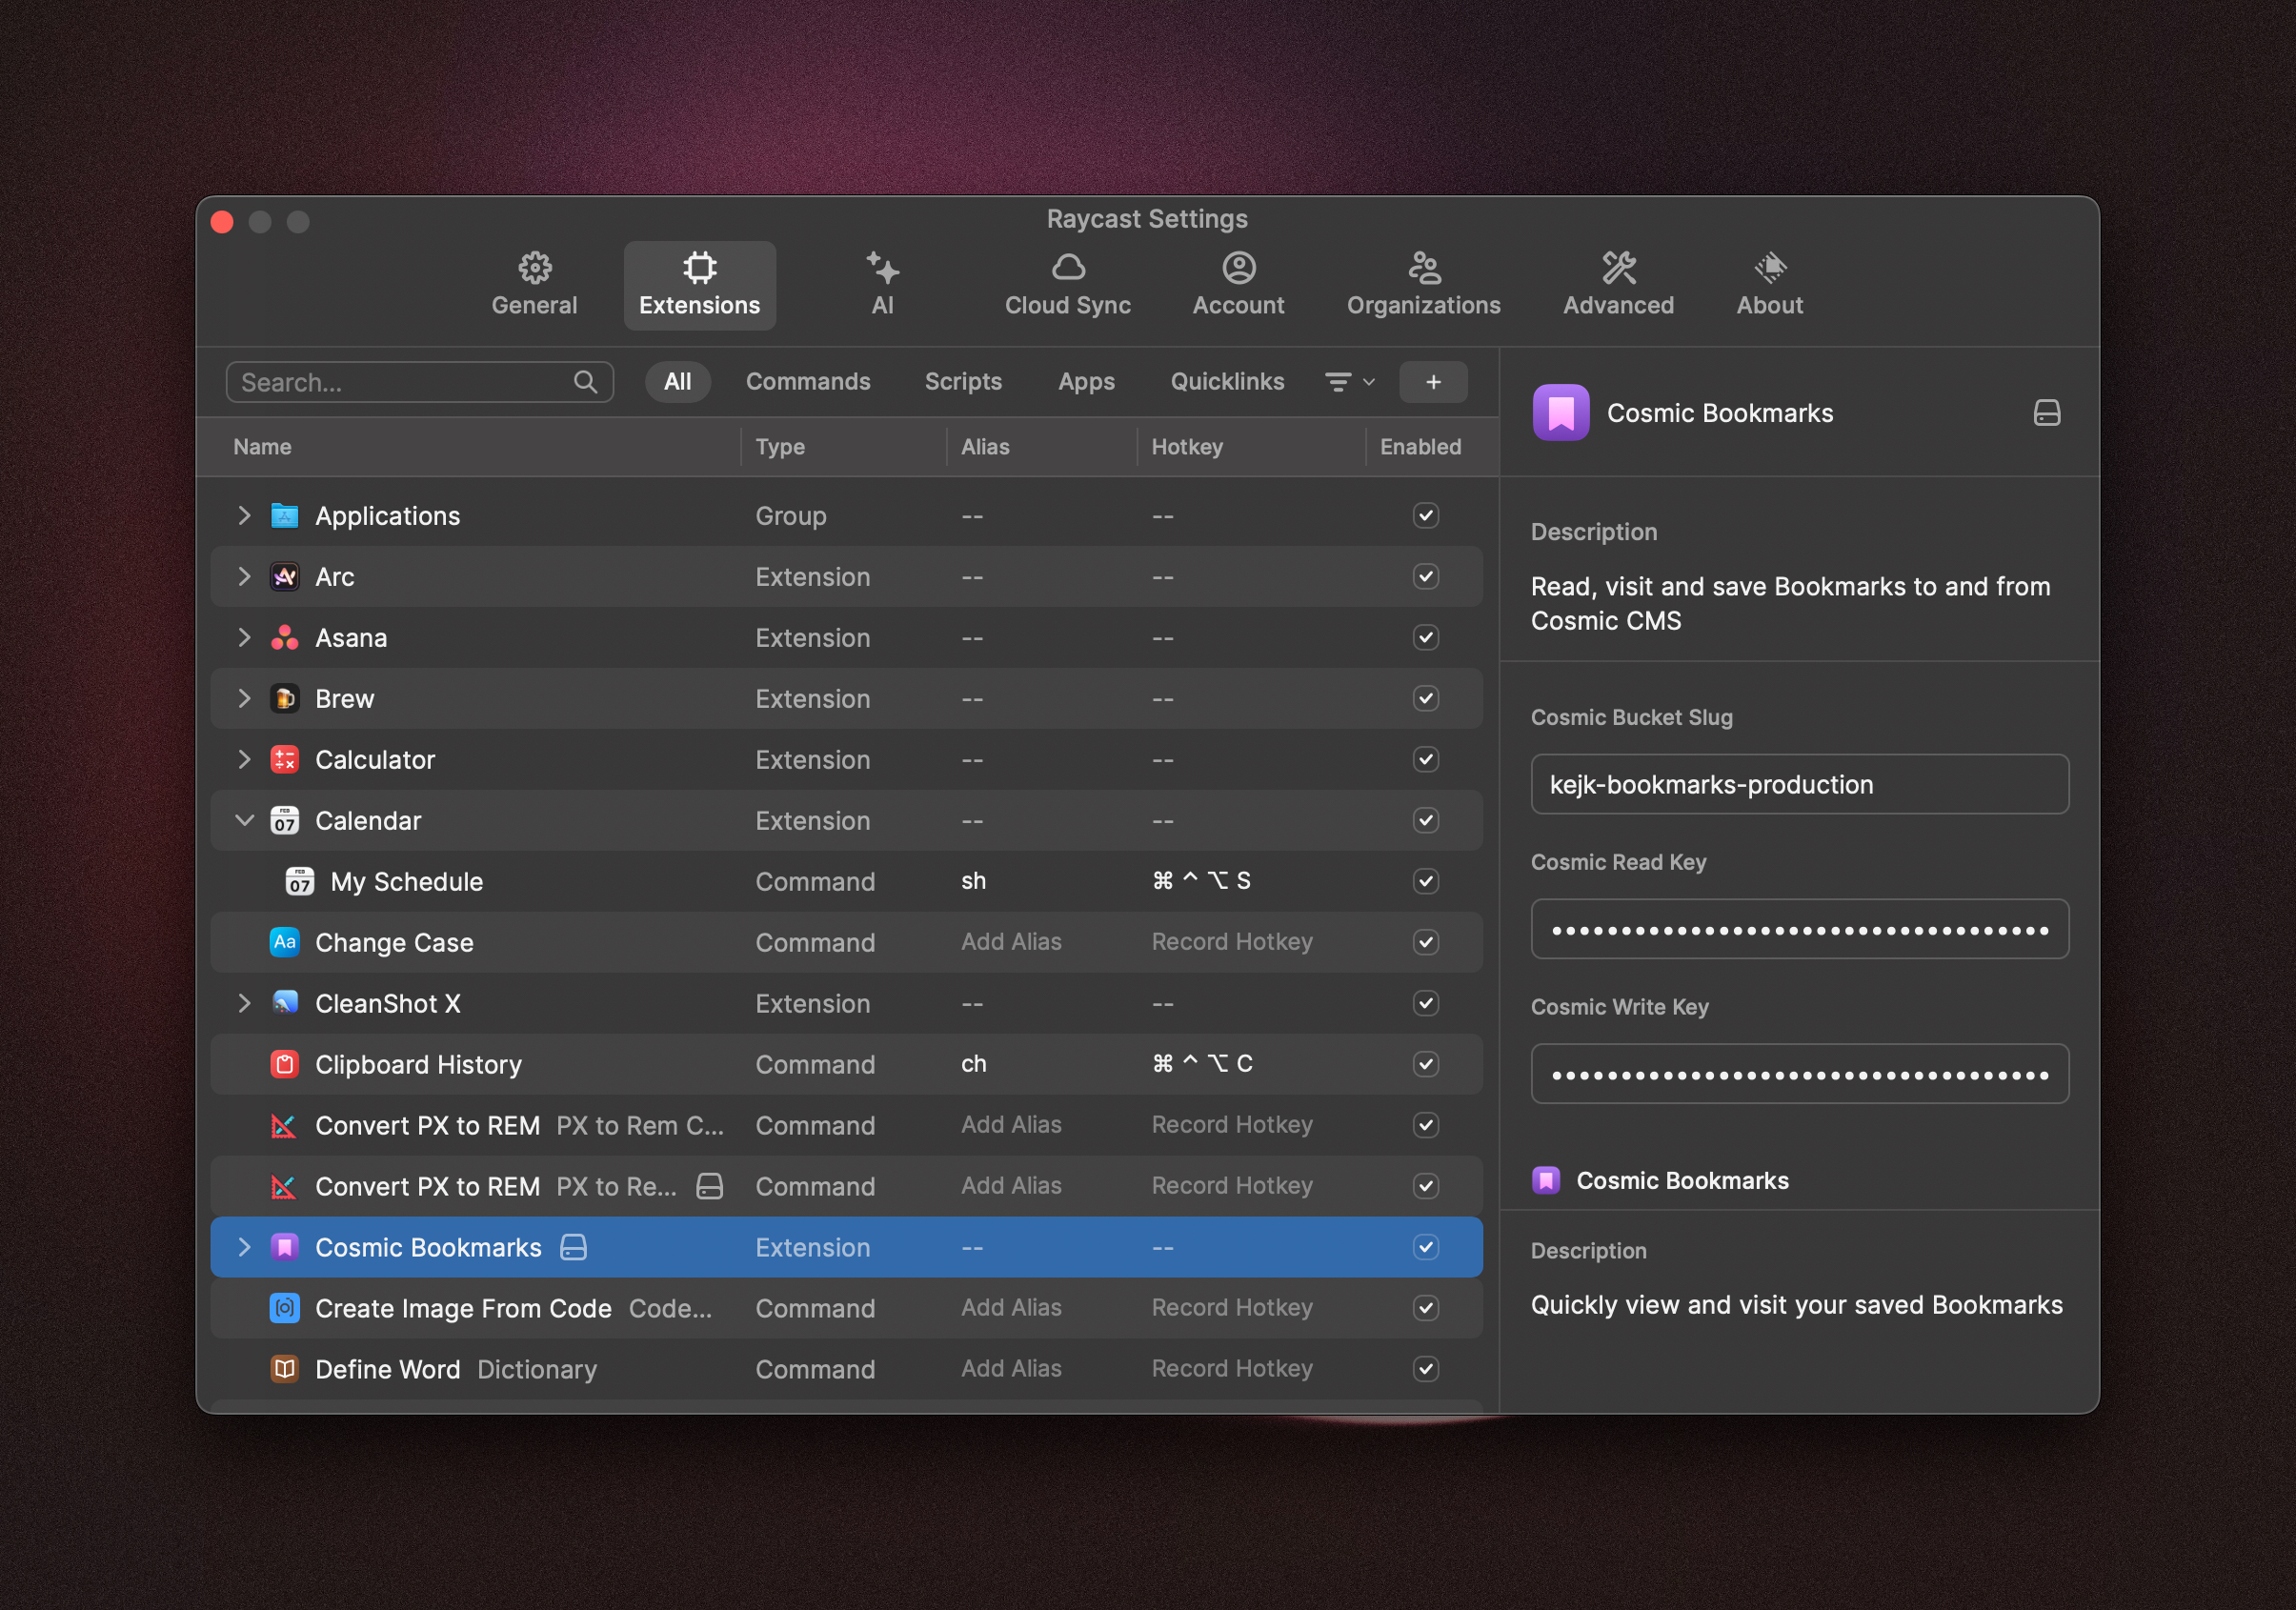Filter list by Quicklinks
This screenshot has height=1610, width=2296.
[x=1227, y=382]
